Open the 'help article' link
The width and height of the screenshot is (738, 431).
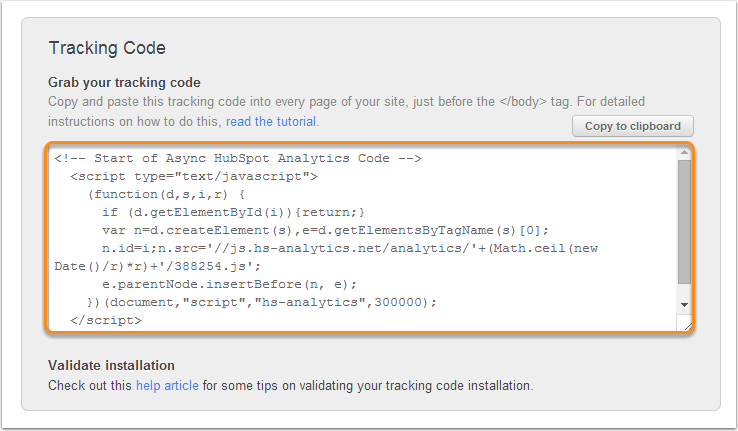pyautogui.click(x=168, y=385)
